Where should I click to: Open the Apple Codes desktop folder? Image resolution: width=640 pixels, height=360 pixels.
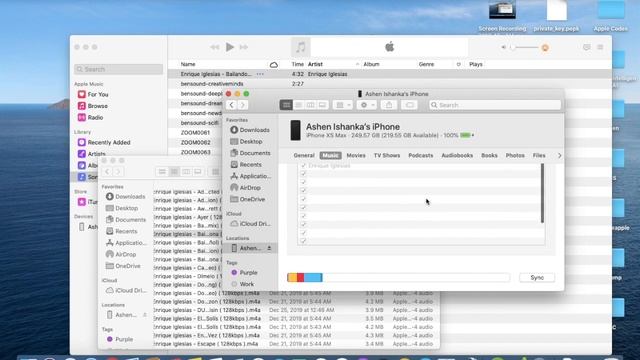click(611, 16)
